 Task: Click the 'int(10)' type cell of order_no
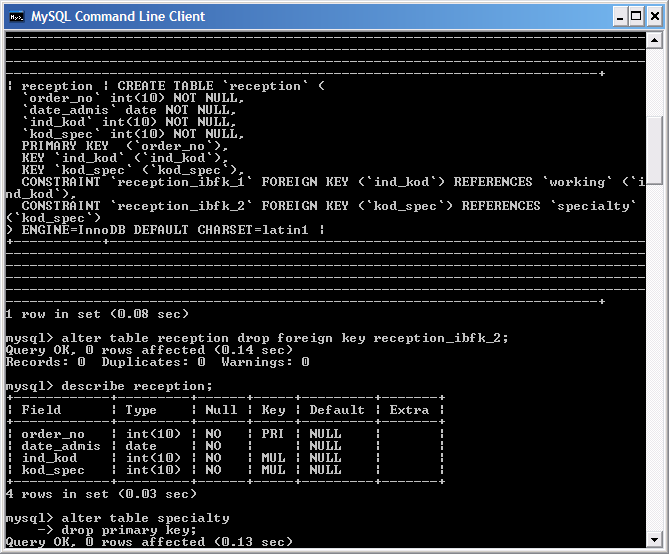153,434
